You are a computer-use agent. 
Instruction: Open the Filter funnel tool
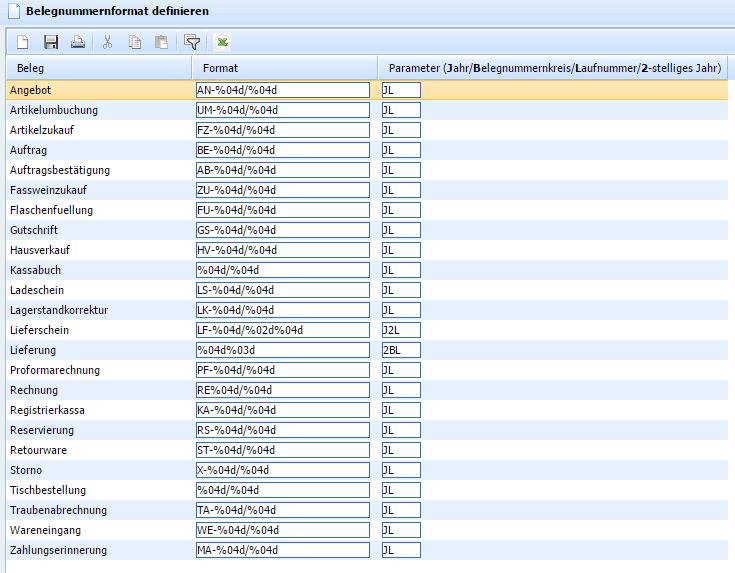[192, 42]
